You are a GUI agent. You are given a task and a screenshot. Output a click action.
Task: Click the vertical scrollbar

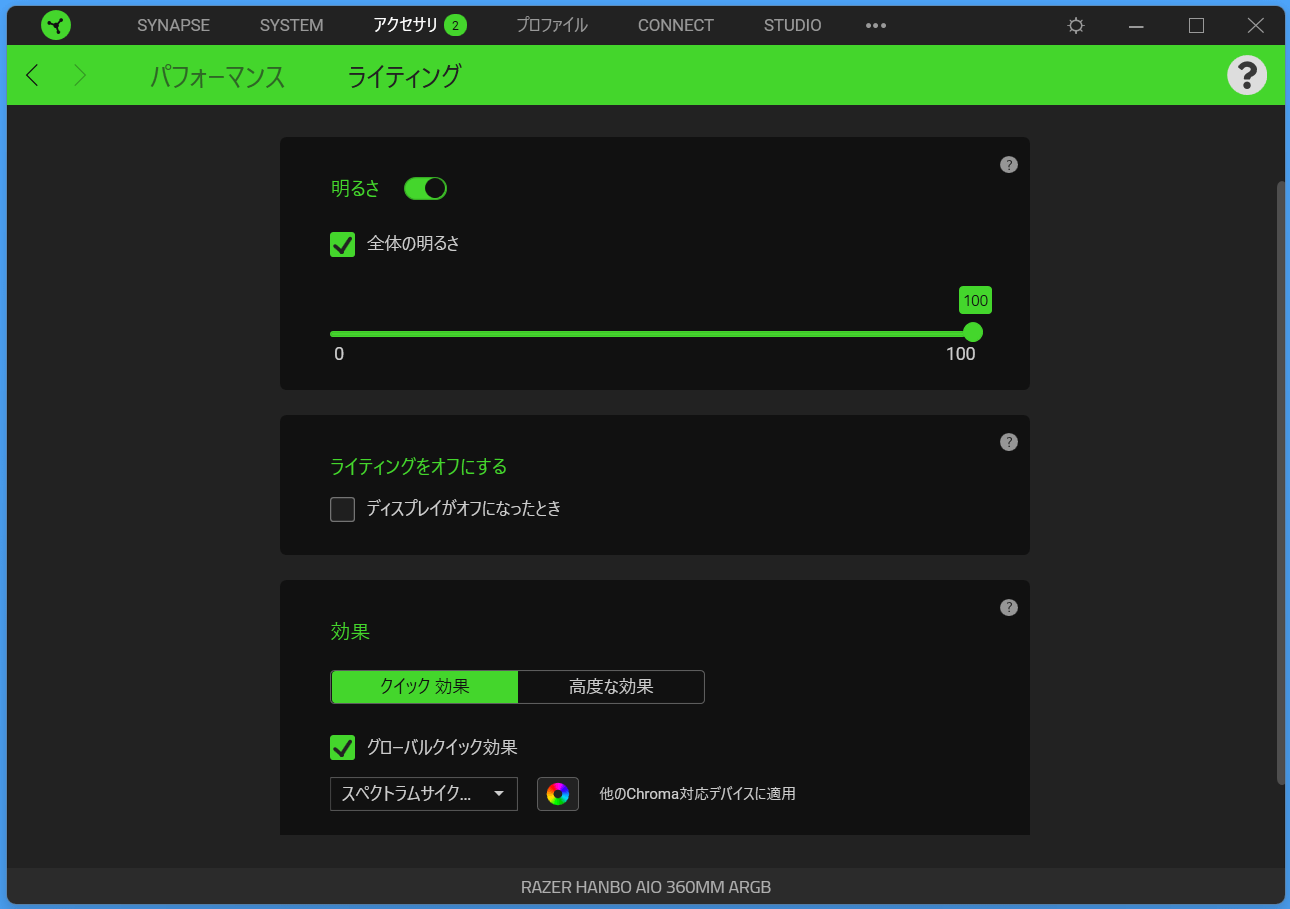coord(1280,482)
